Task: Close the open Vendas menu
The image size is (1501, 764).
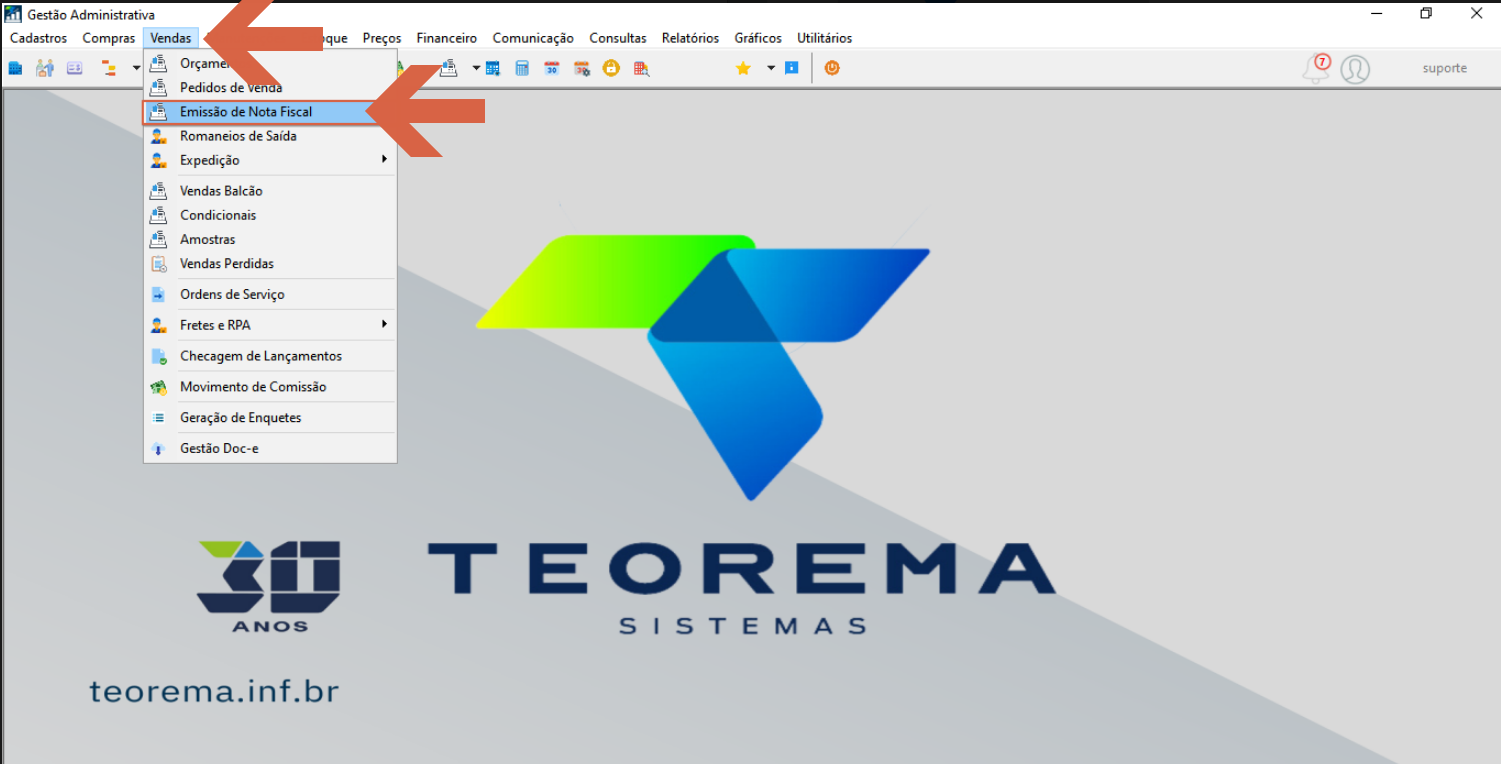Action: (171, 38)
